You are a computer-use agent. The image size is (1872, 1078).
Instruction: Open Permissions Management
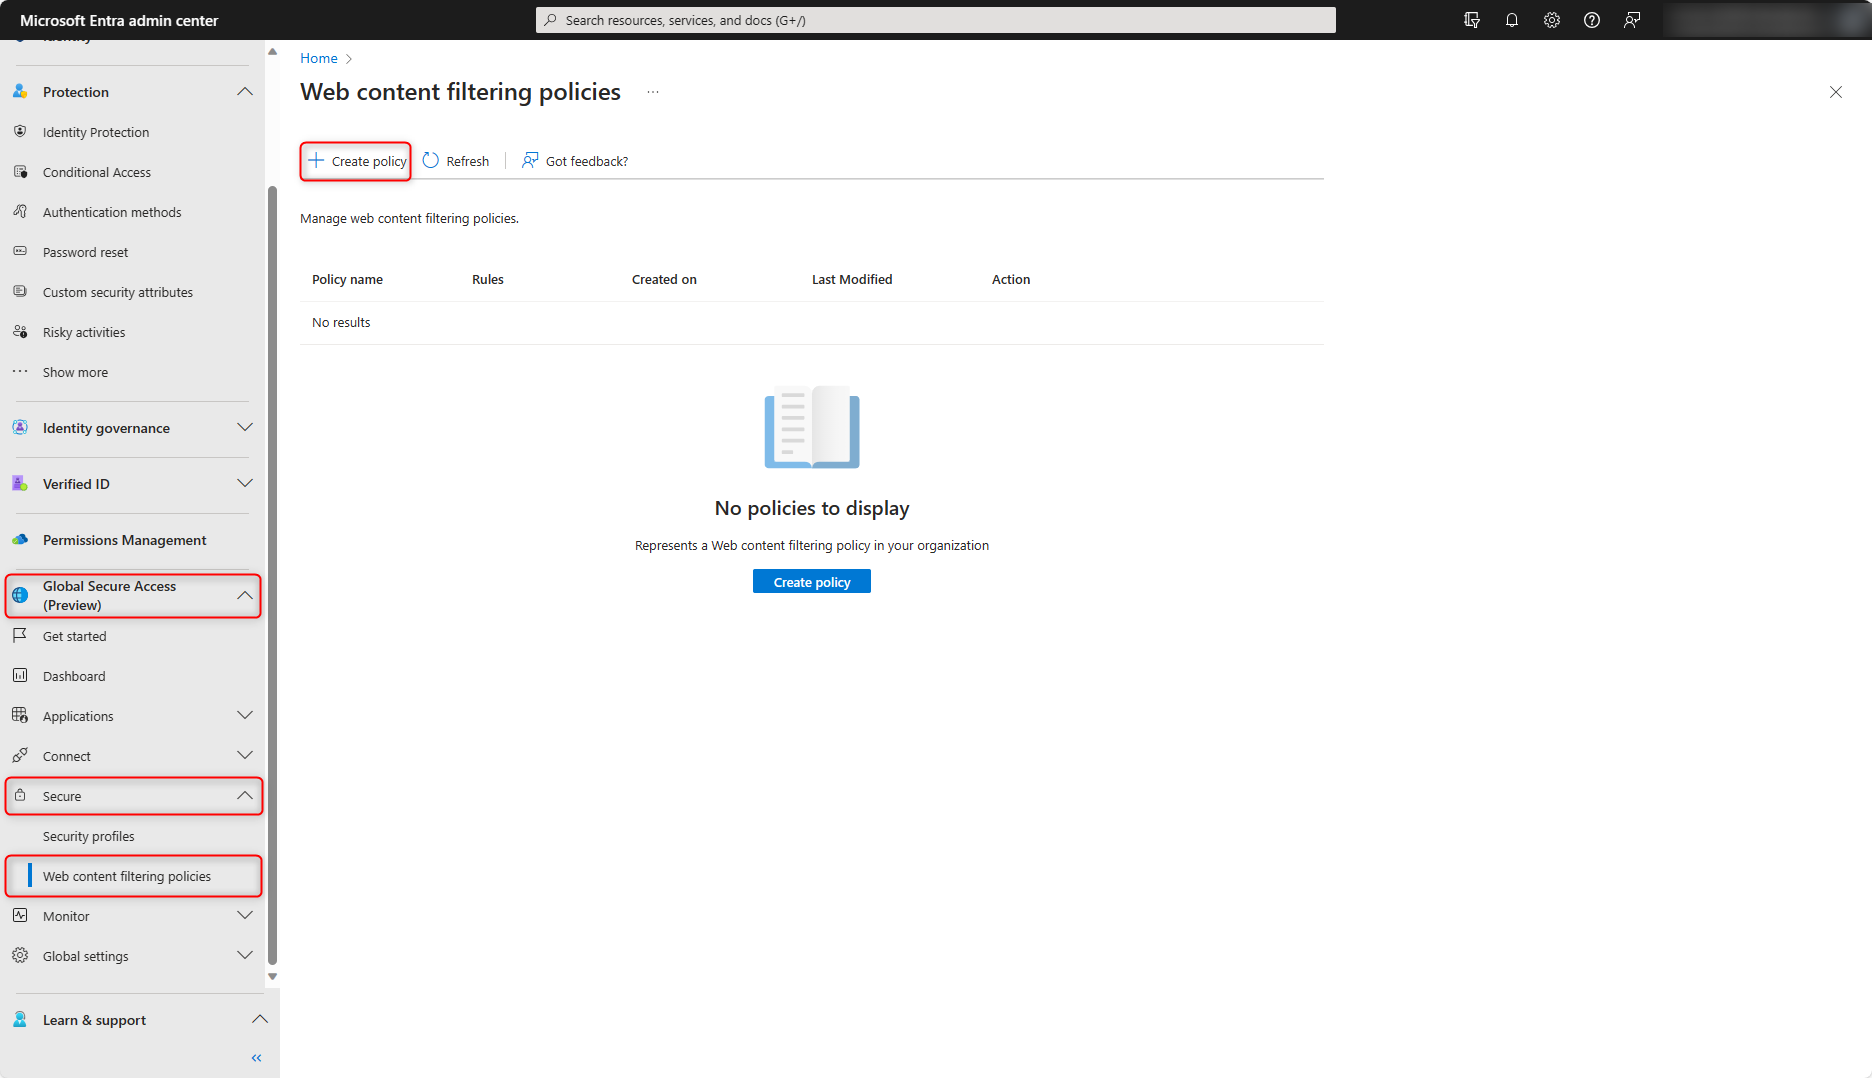(124, 539)
